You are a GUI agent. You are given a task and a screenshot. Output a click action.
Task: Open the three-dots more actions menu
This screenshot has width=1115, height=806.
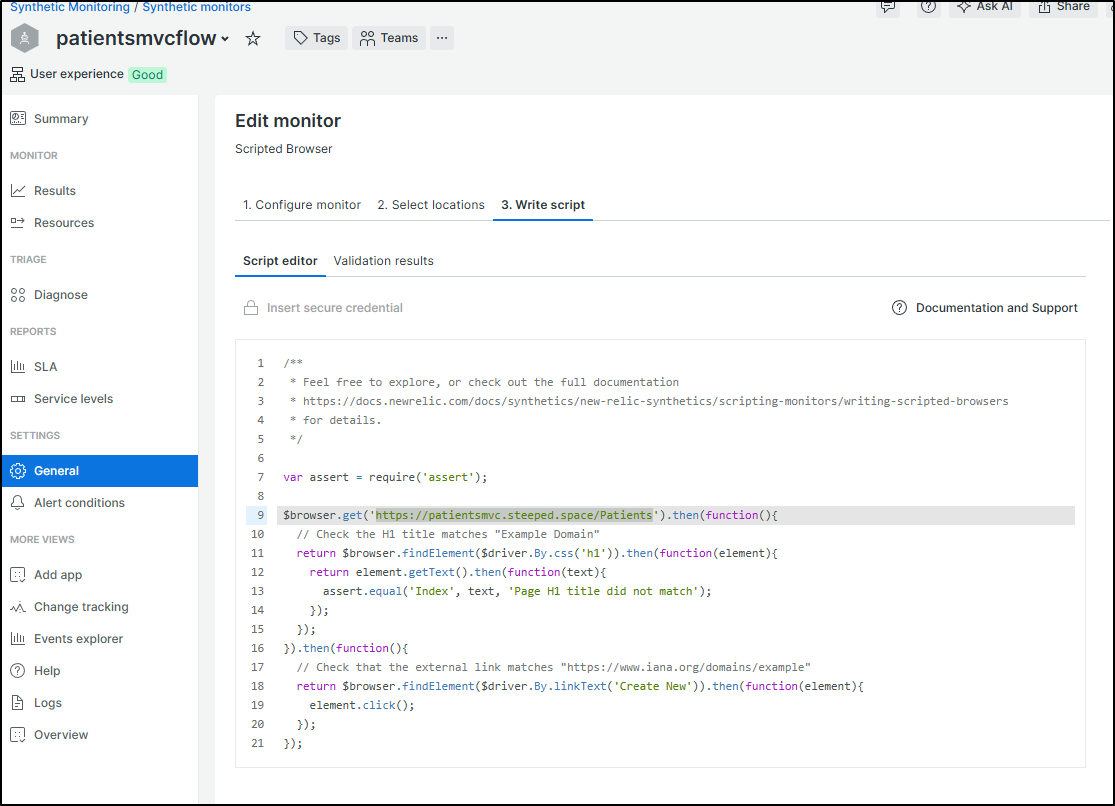click(442, 38)
